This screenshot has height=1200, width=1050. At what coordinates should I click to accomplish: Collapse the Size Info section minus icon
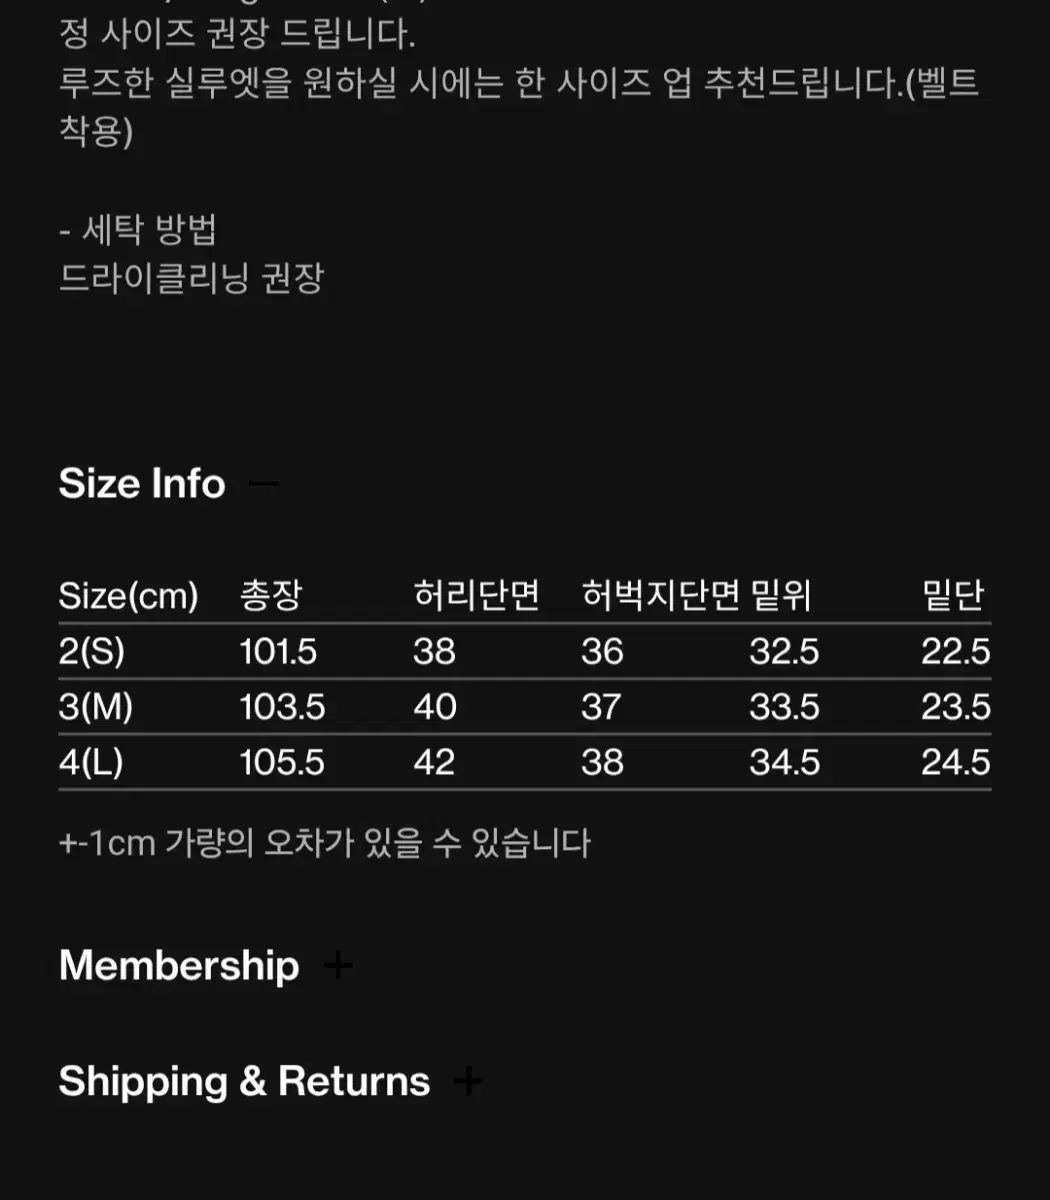click(x=263, y=484)
